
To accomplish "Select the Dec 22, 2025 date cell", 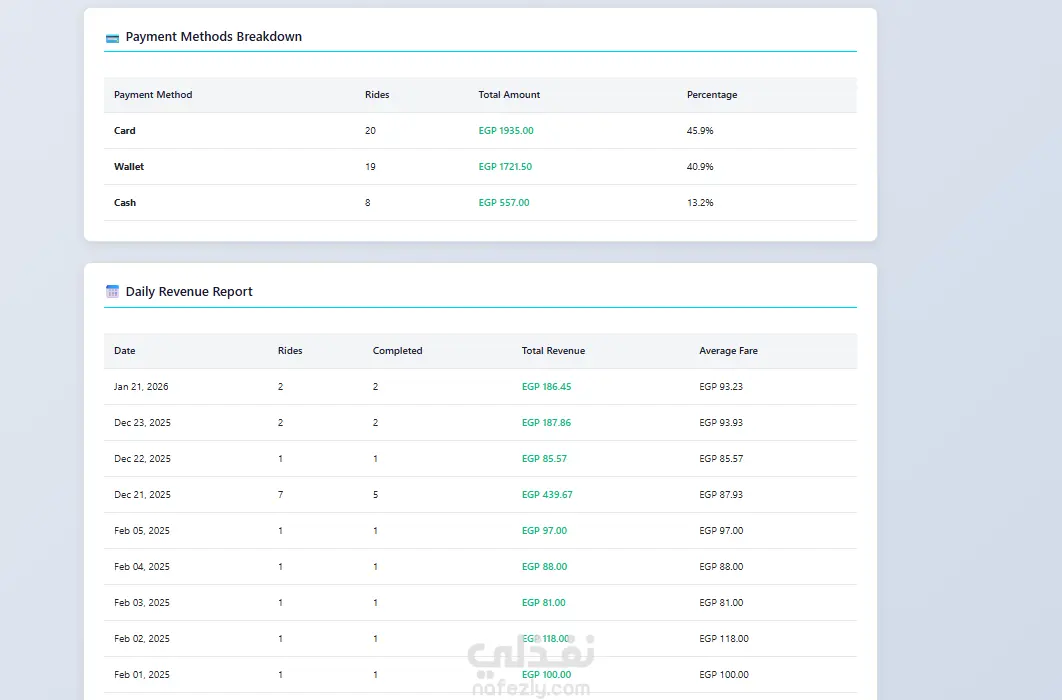I will 142,458.
